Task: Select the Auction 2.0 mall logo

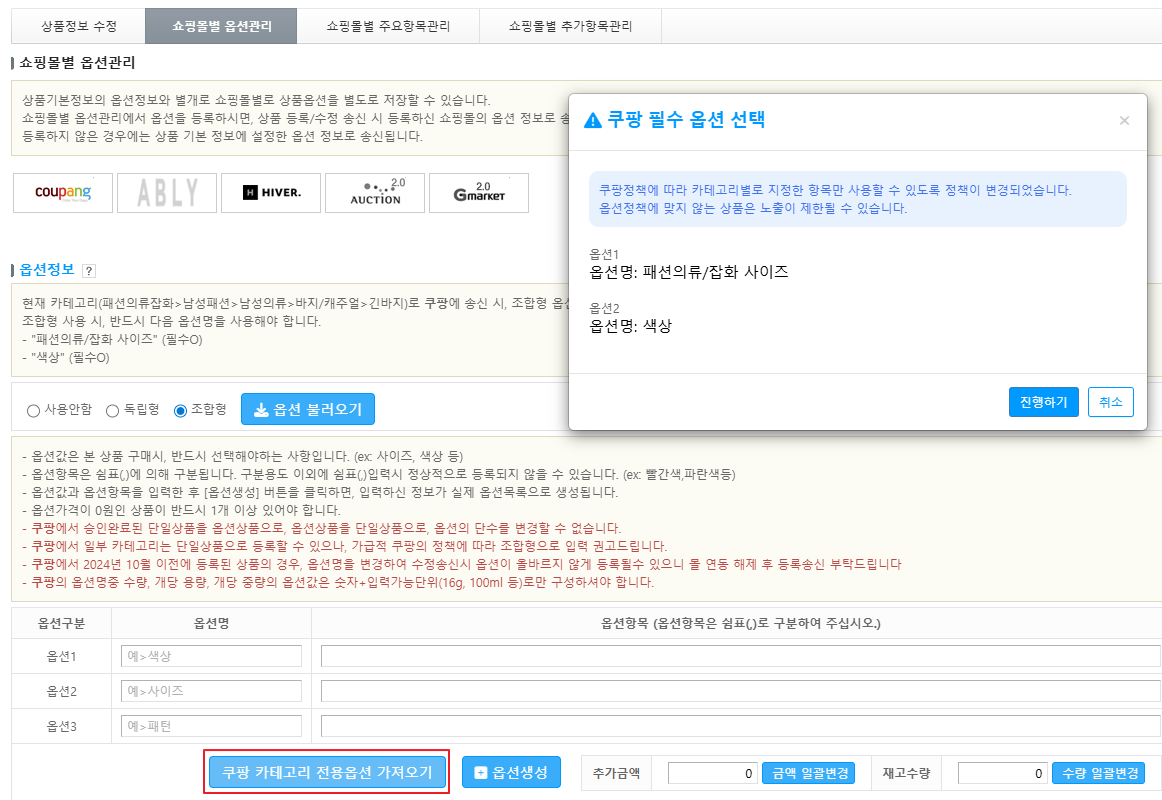Action: pyautogui.click(x=375, y=192)
